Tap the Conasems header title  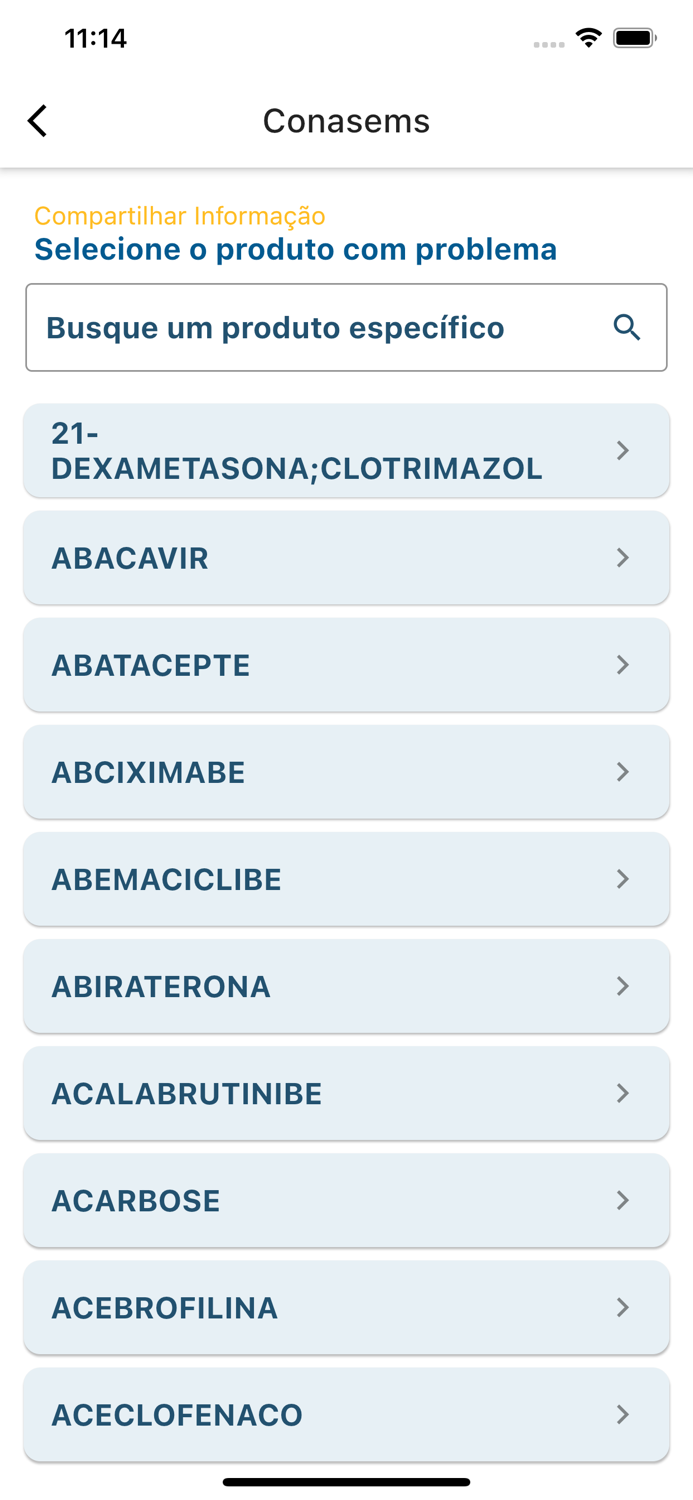[346, 120]
